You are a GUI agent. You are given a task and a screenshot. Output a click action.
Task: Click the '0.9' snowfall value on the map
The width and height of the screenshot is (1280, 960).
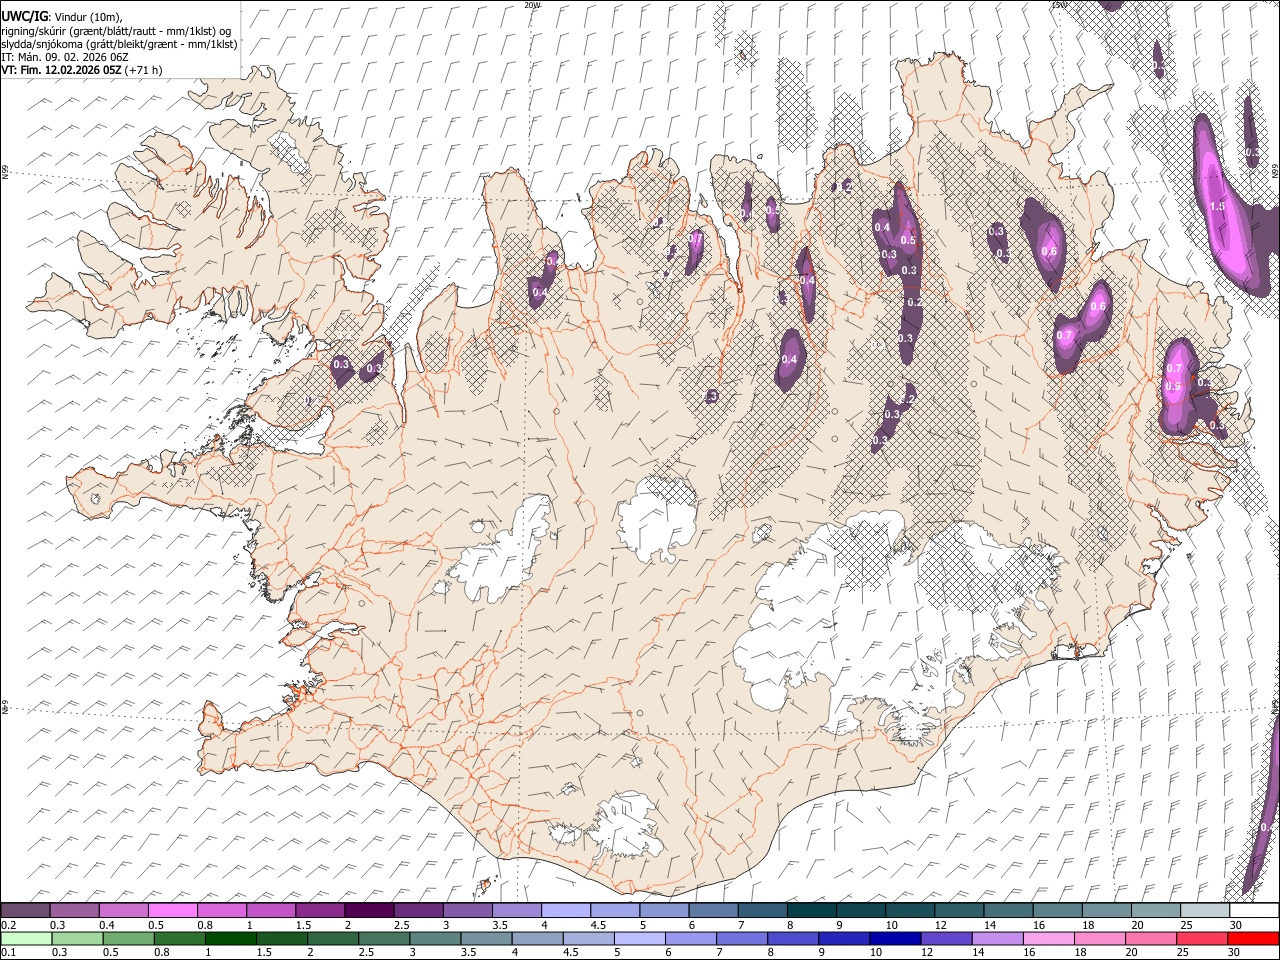point(1174,386)
